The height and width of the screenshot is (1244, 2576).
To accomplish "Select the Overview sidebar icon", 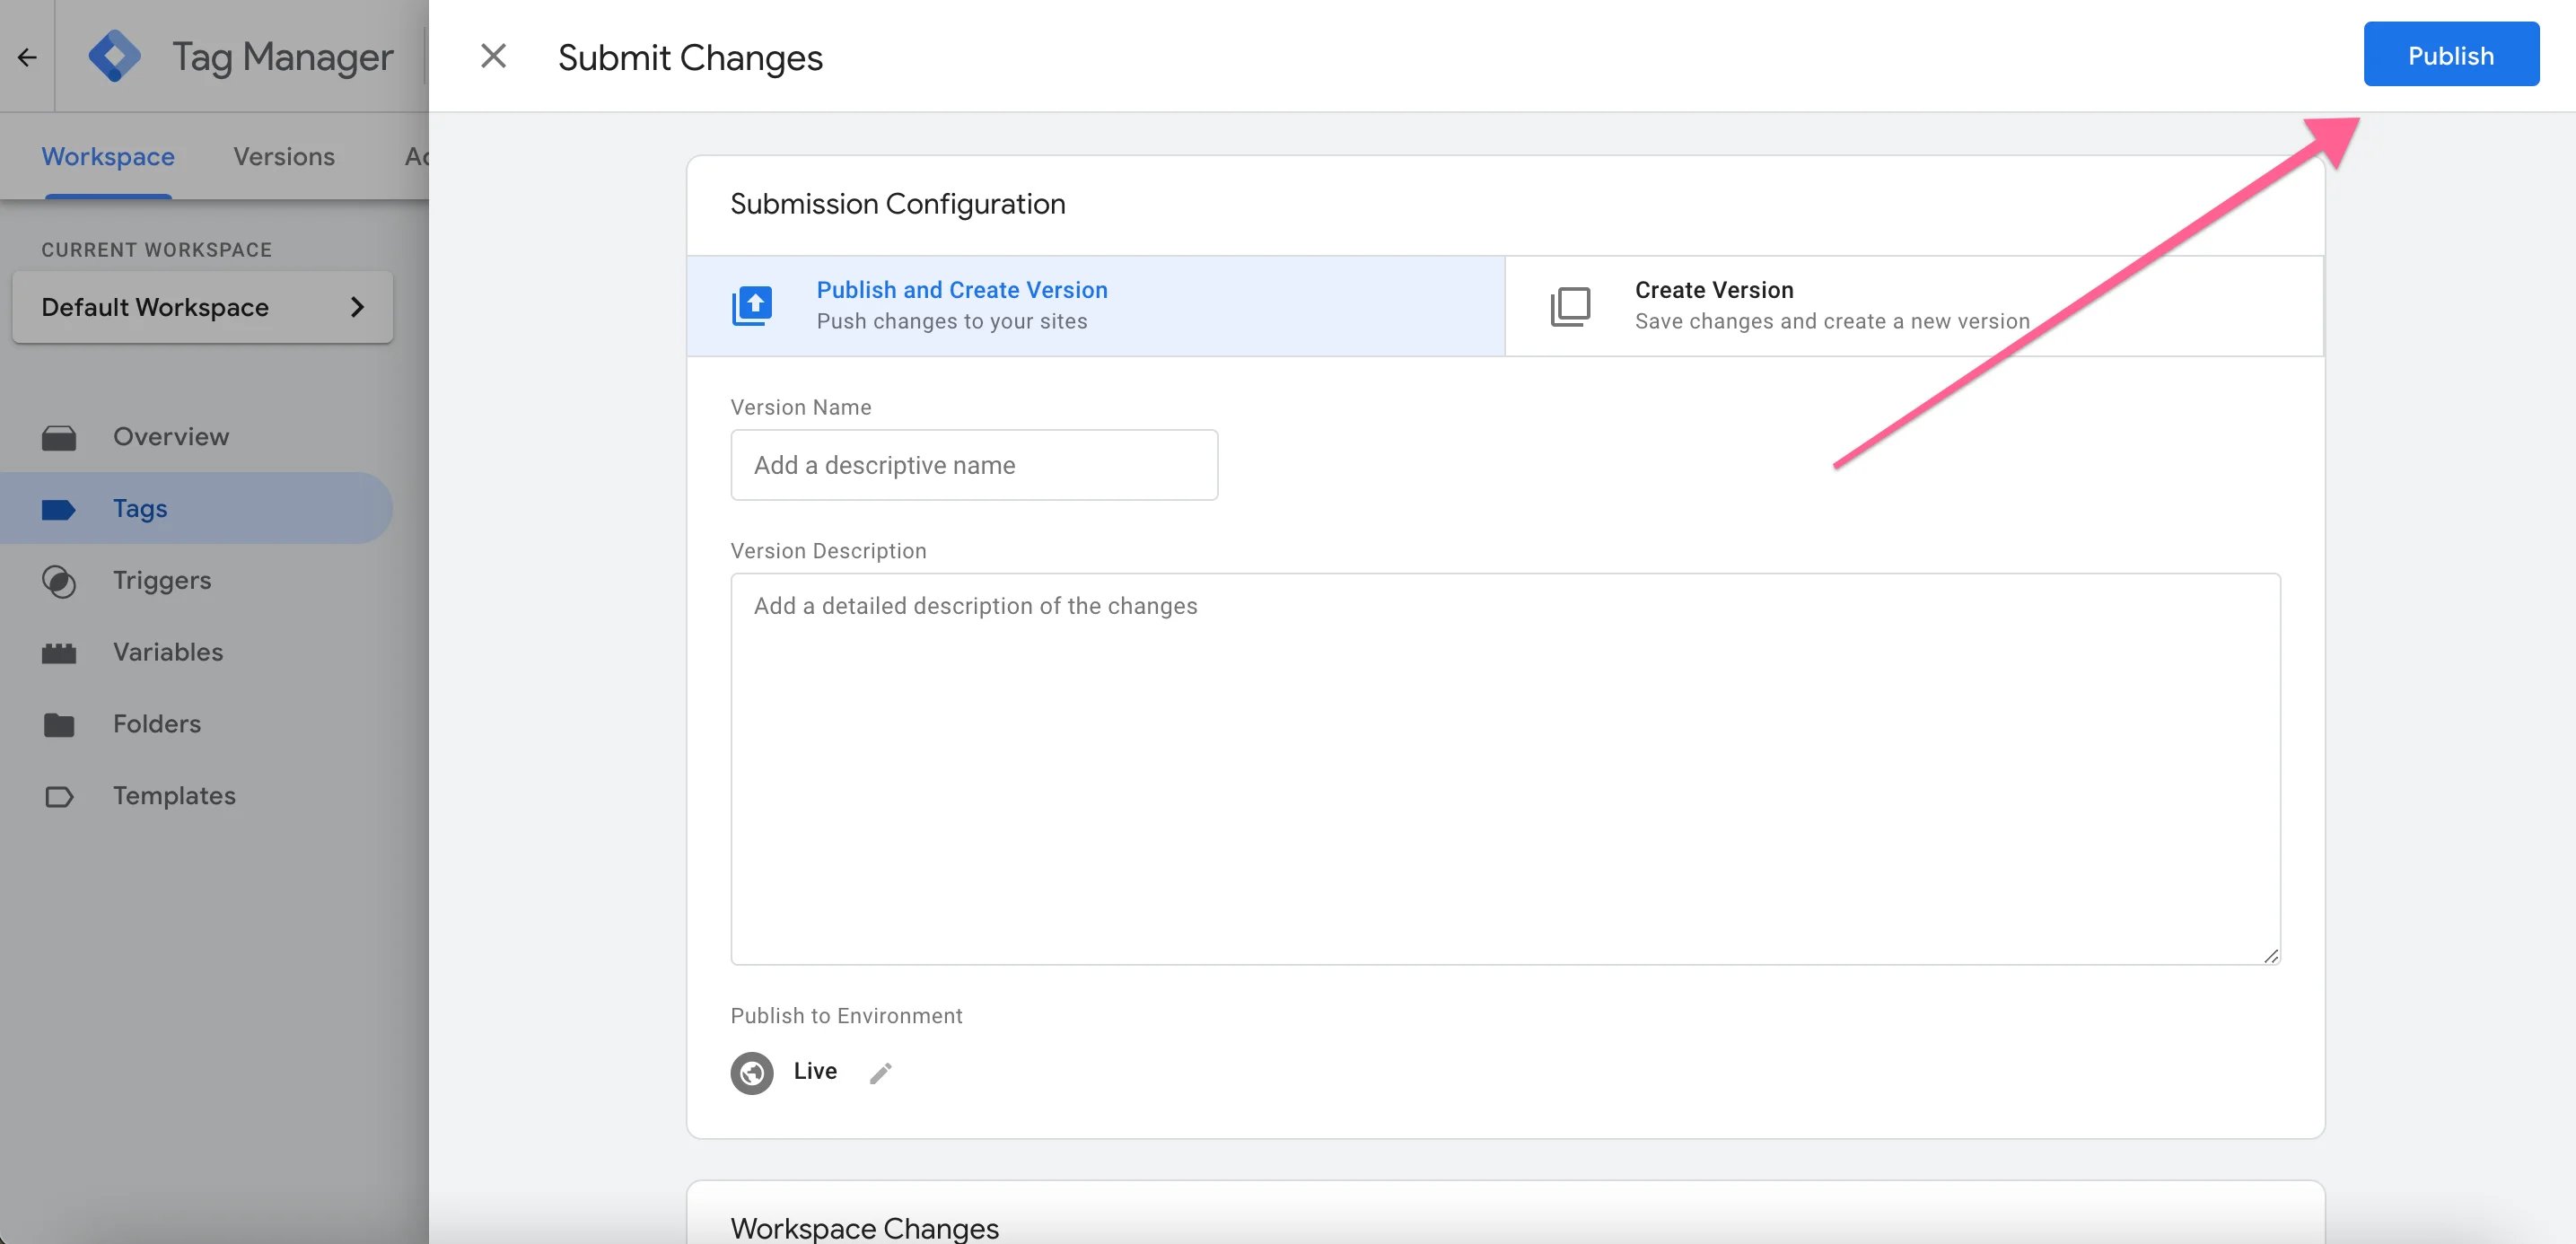I will pyautogui.click(x=59, y=437).
